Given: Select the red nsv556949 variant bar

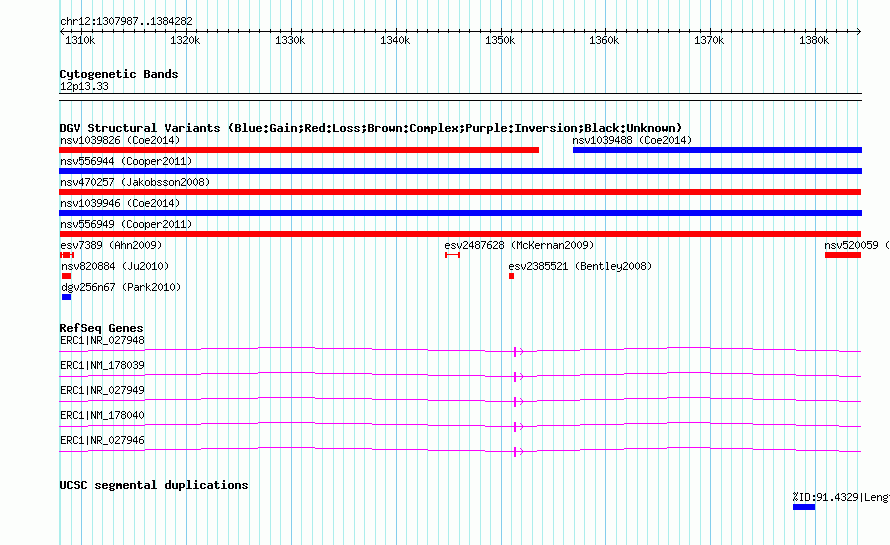Looking at the screenshot, I should (460, 234).
